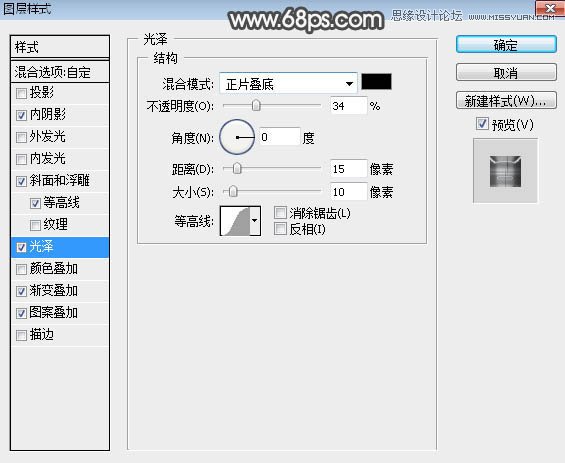The width and height of the screenshot is (565, 463).
Task: Enable the 外发光 outer glow checkbox
Action: tap(21, 137)
